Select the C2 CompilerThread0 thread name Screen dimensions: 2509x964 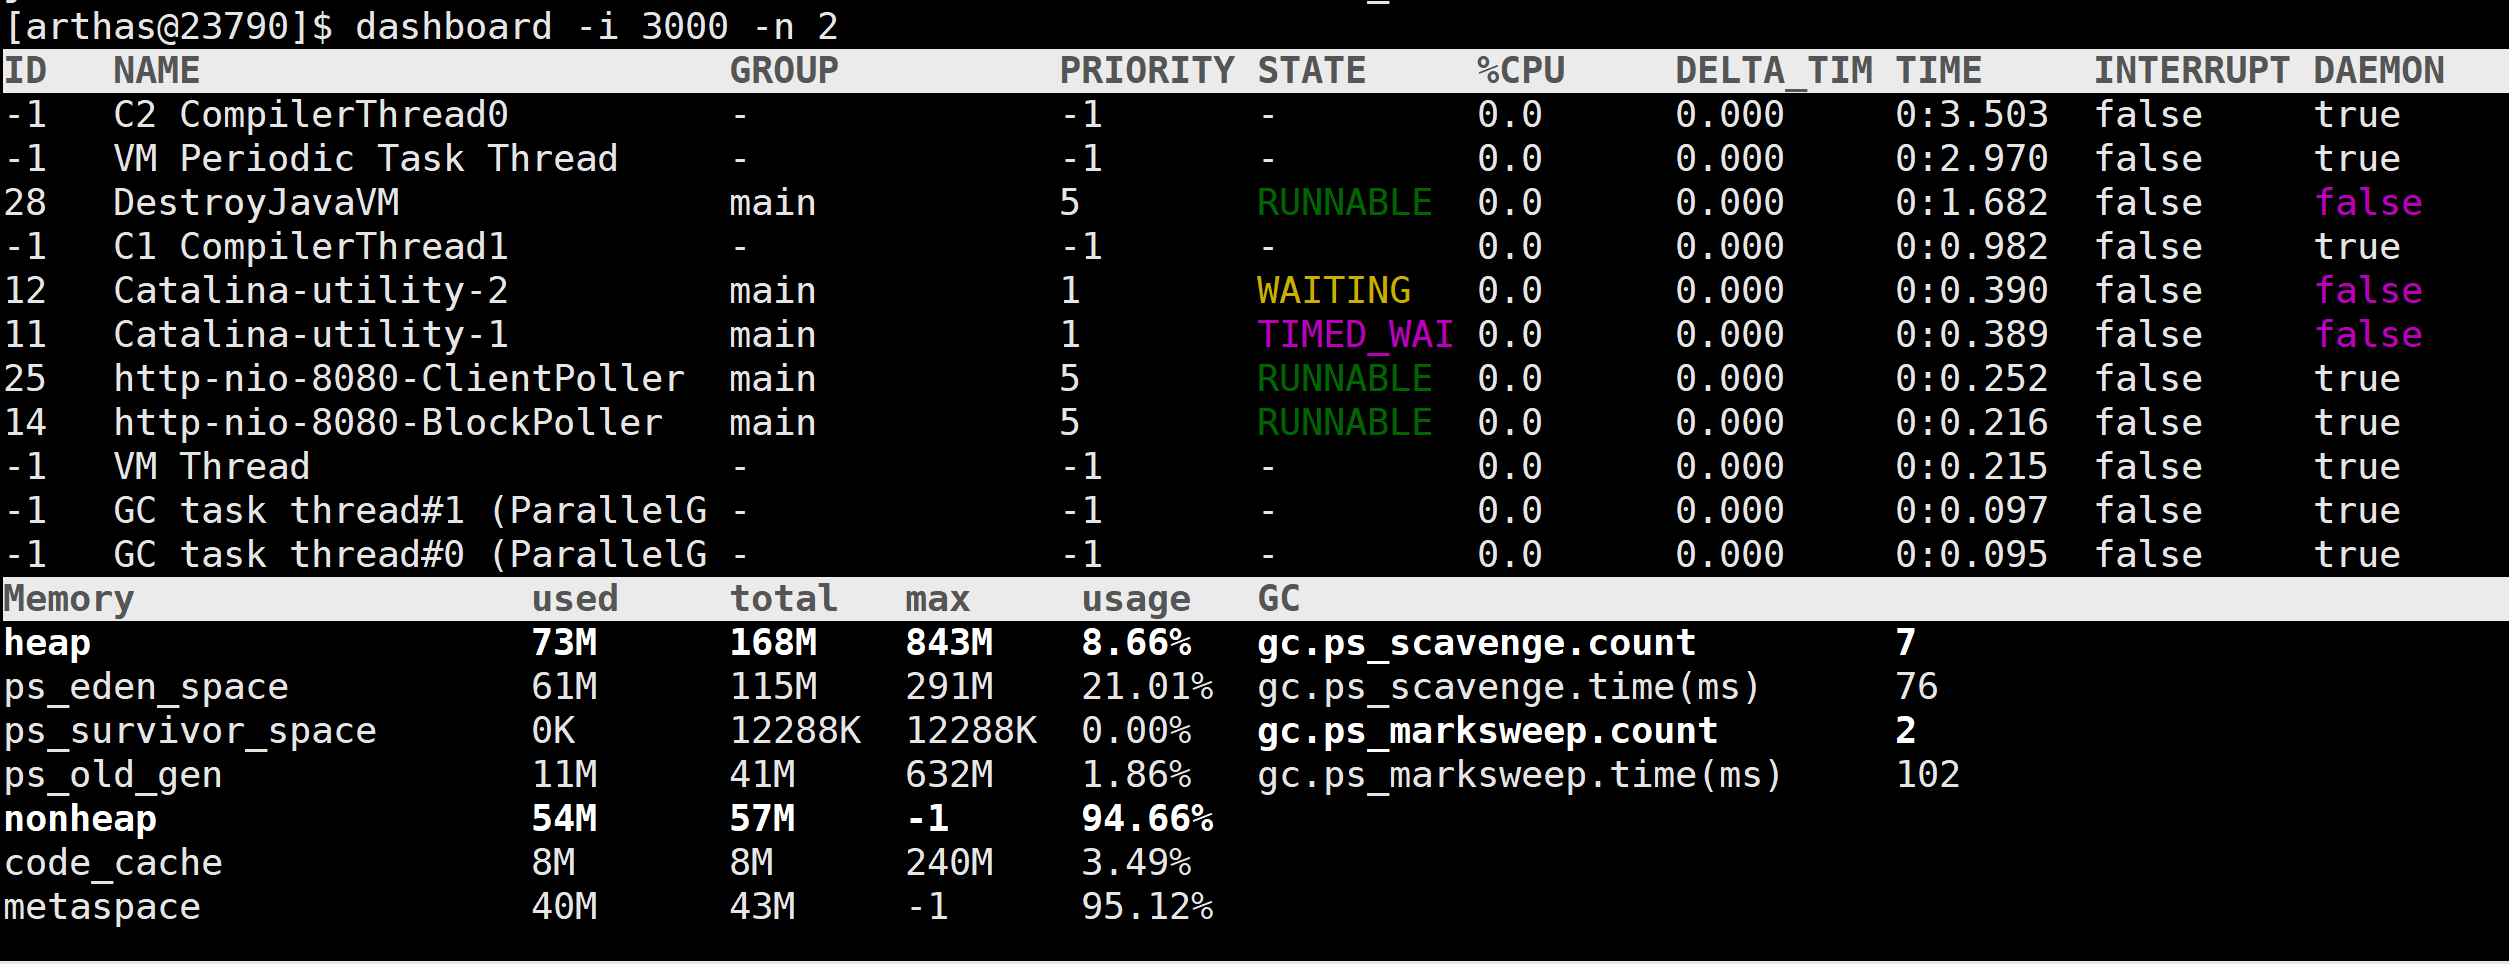(x=311, y=114)
